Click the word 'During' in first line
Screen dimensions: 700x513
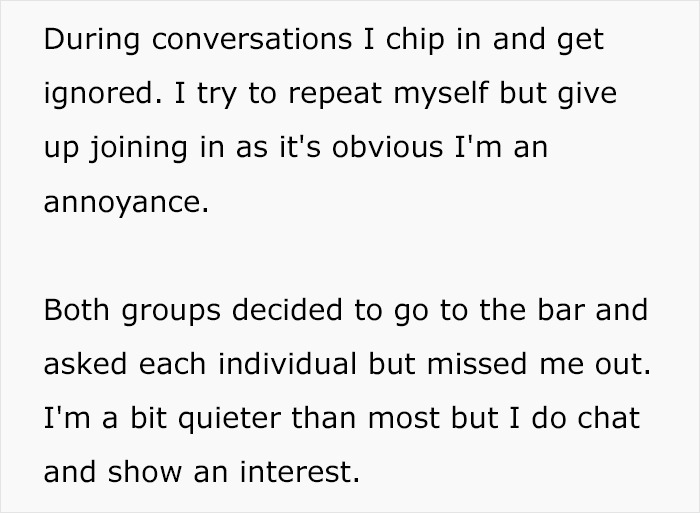point(92,39)
